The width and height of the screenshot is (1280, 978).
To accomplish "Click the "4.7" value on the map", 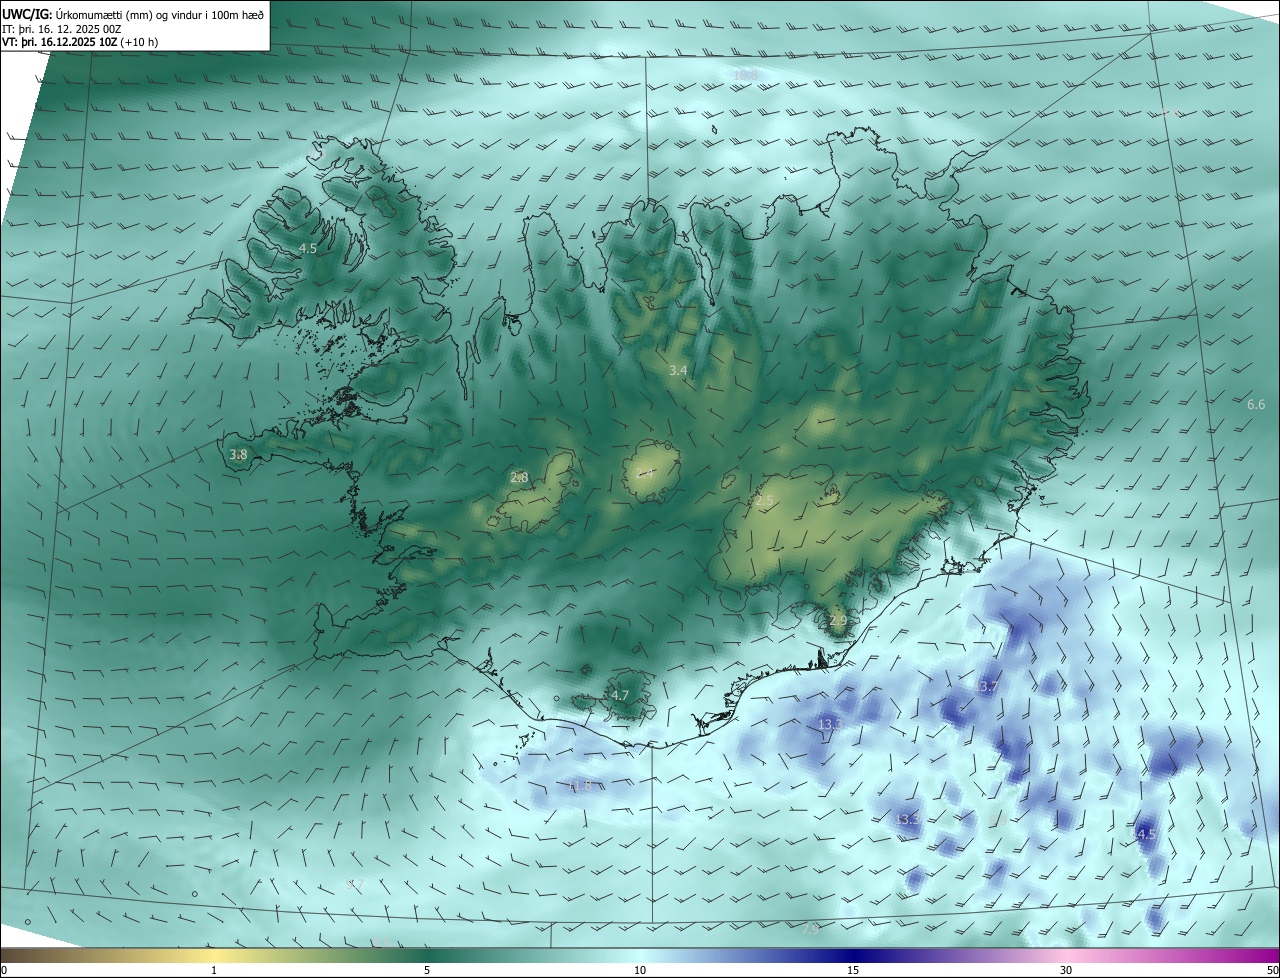I will pyautogui.click(x=620, y=695).
